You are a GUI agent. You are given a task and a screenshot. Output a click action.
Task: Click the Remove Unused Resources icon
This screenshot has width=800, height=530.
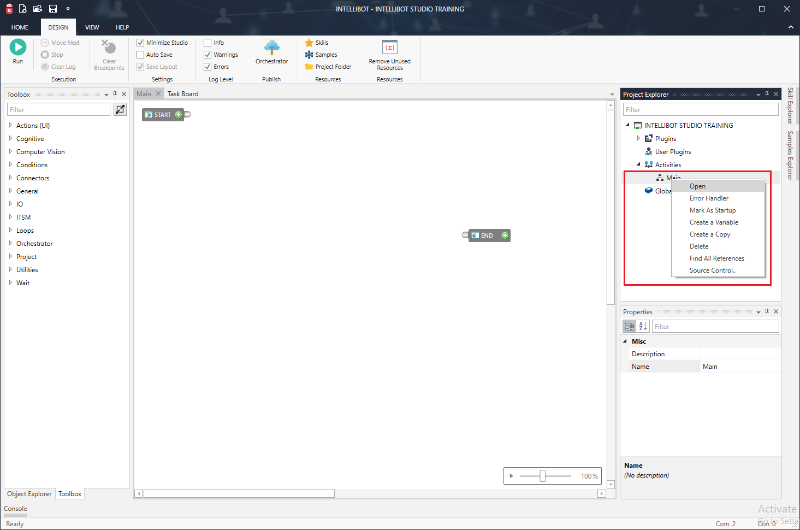click(x=390, y=50)
